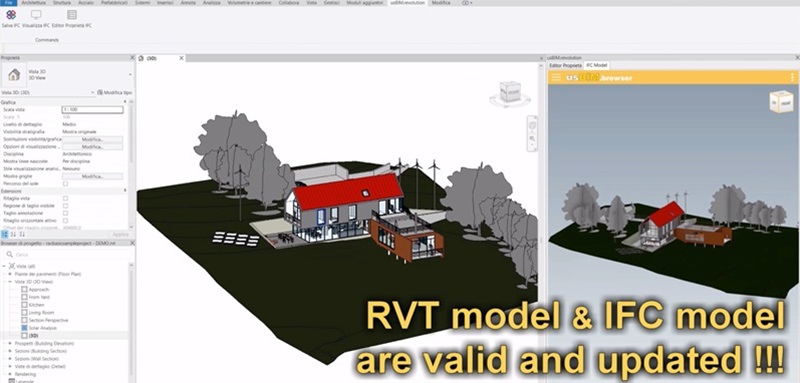Collapse the Viste (all) tree node

(5, 266)
